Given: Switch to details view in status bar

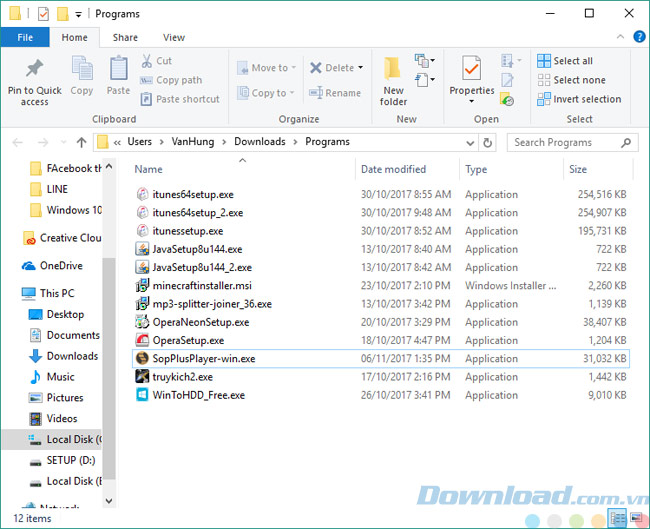Looking at the screenshot, I should [619, 518].
